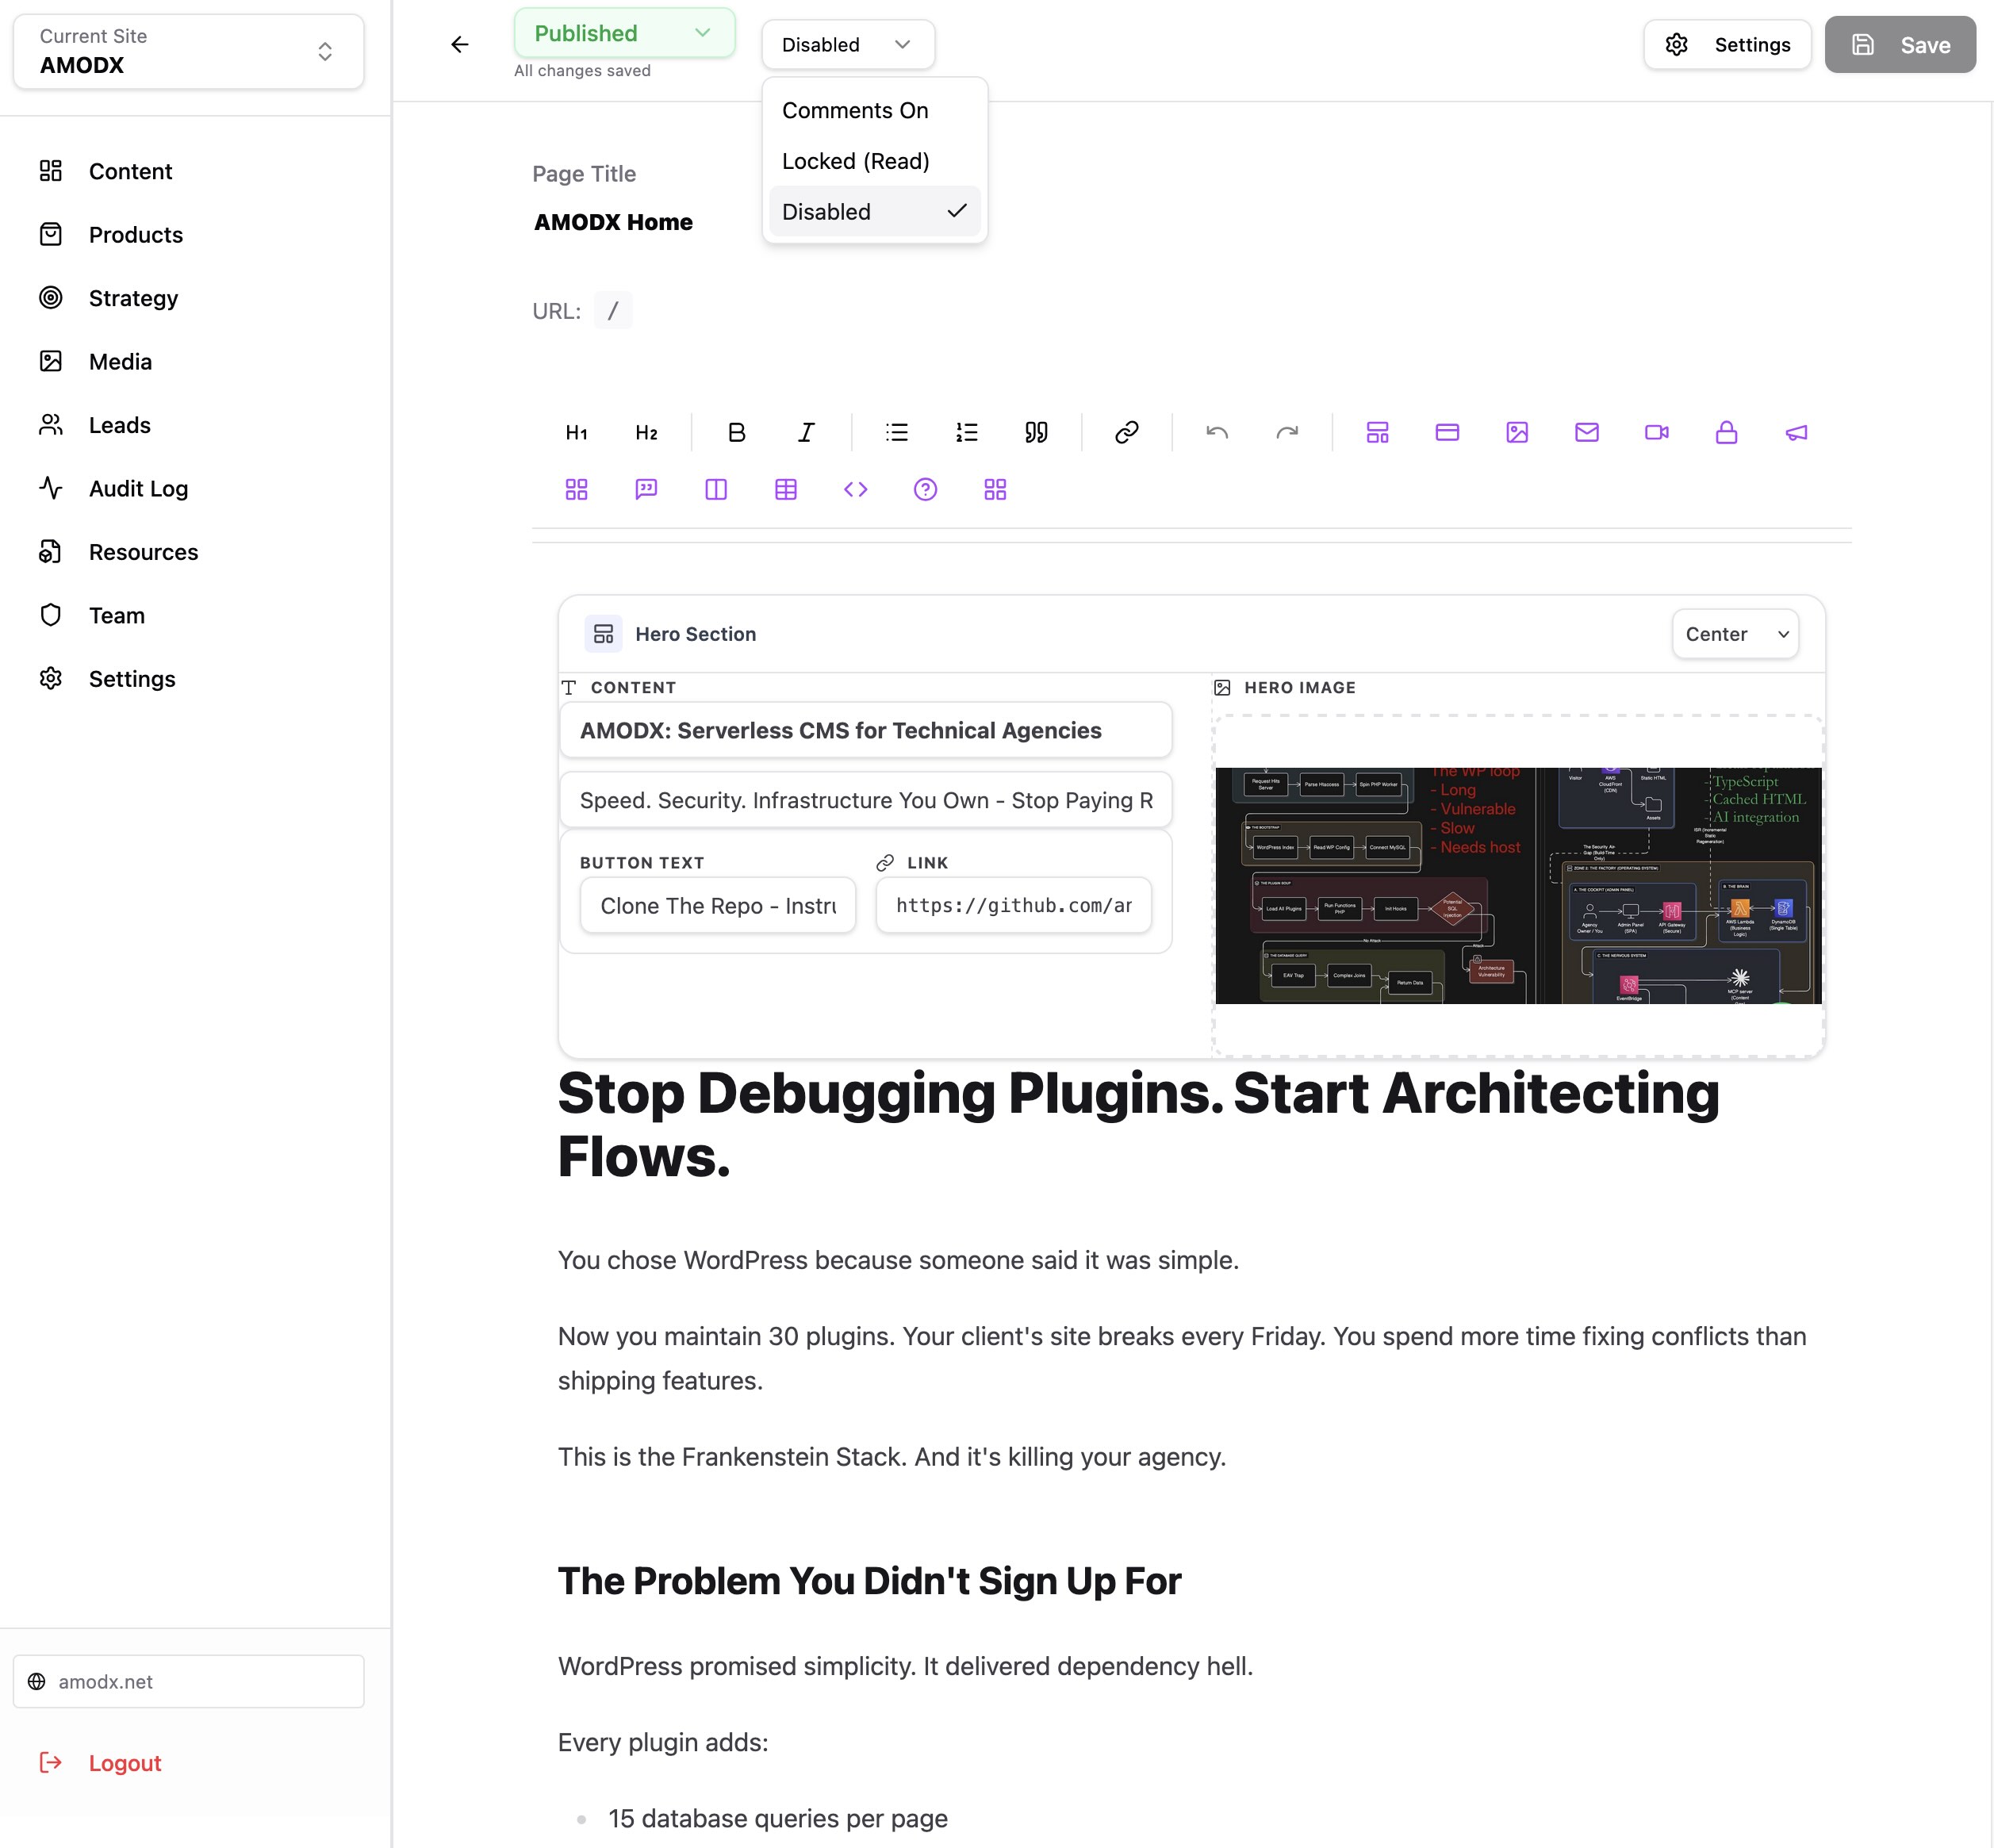Insert an image block into the page
Viewport: 1994px width, 1848px height.
tap(1517, 432)
